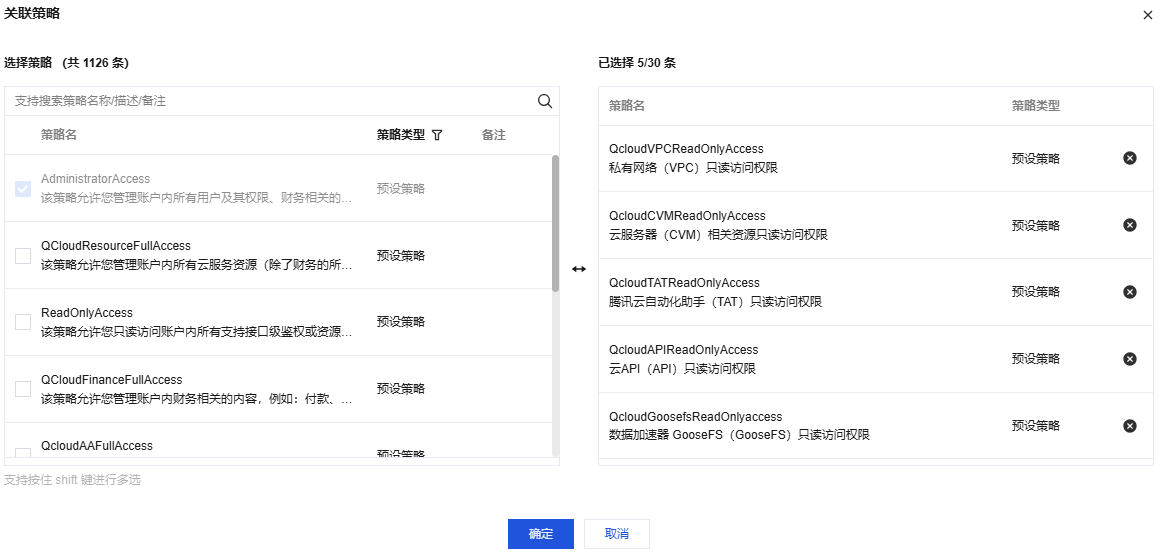Click QcloudAPIReadOnlyAccess in the selected list
The image size is (1161, 554).
click(x=684, y=349)
